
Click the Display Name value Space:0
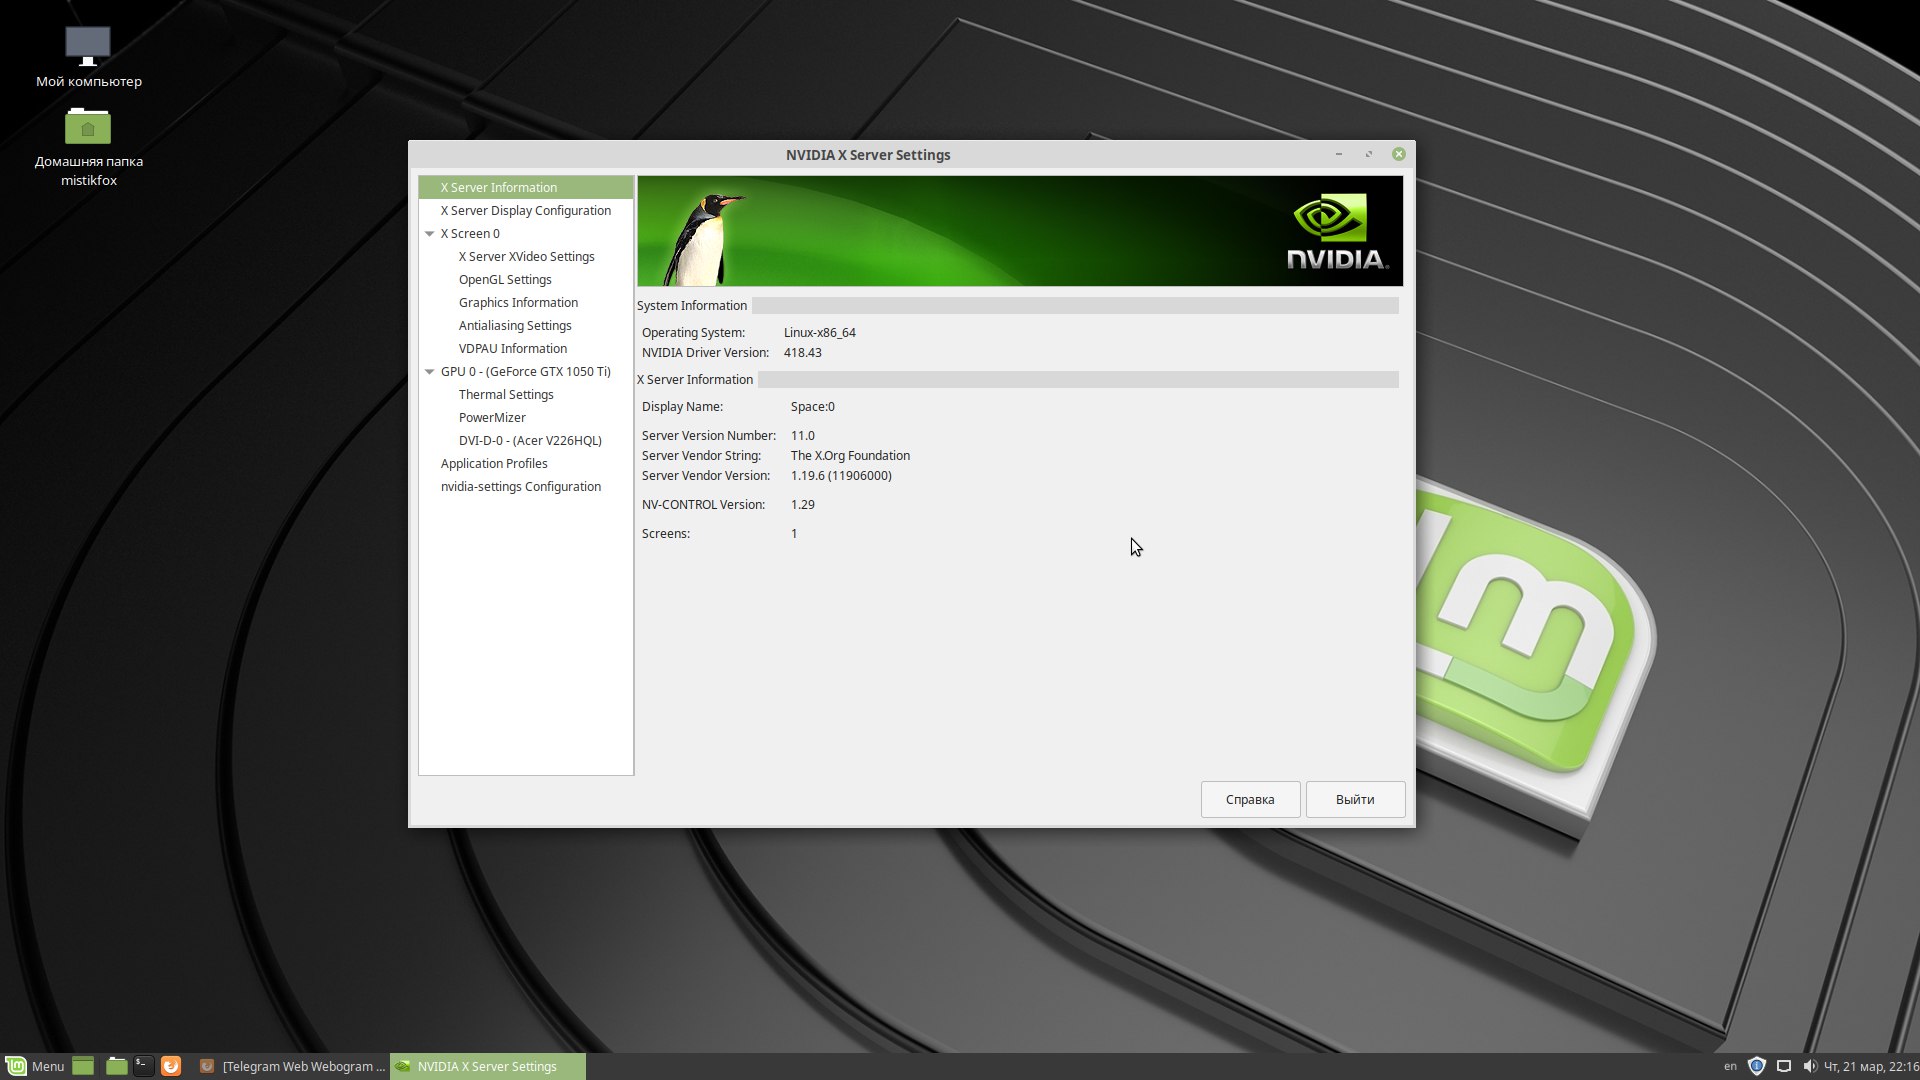(812, 407)
